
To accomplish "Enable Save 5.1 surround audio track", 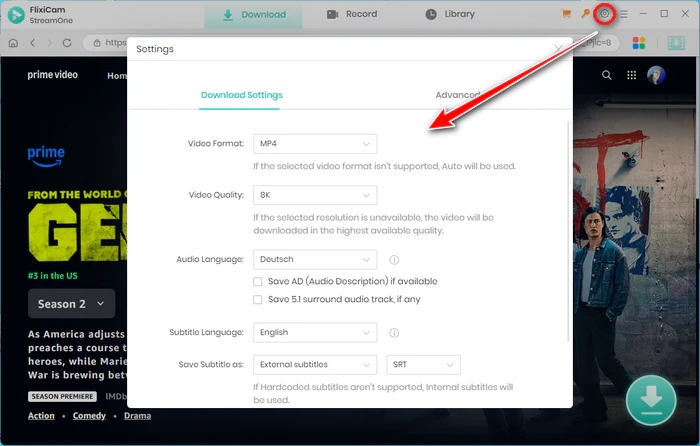I will click(x=258, y=299).
